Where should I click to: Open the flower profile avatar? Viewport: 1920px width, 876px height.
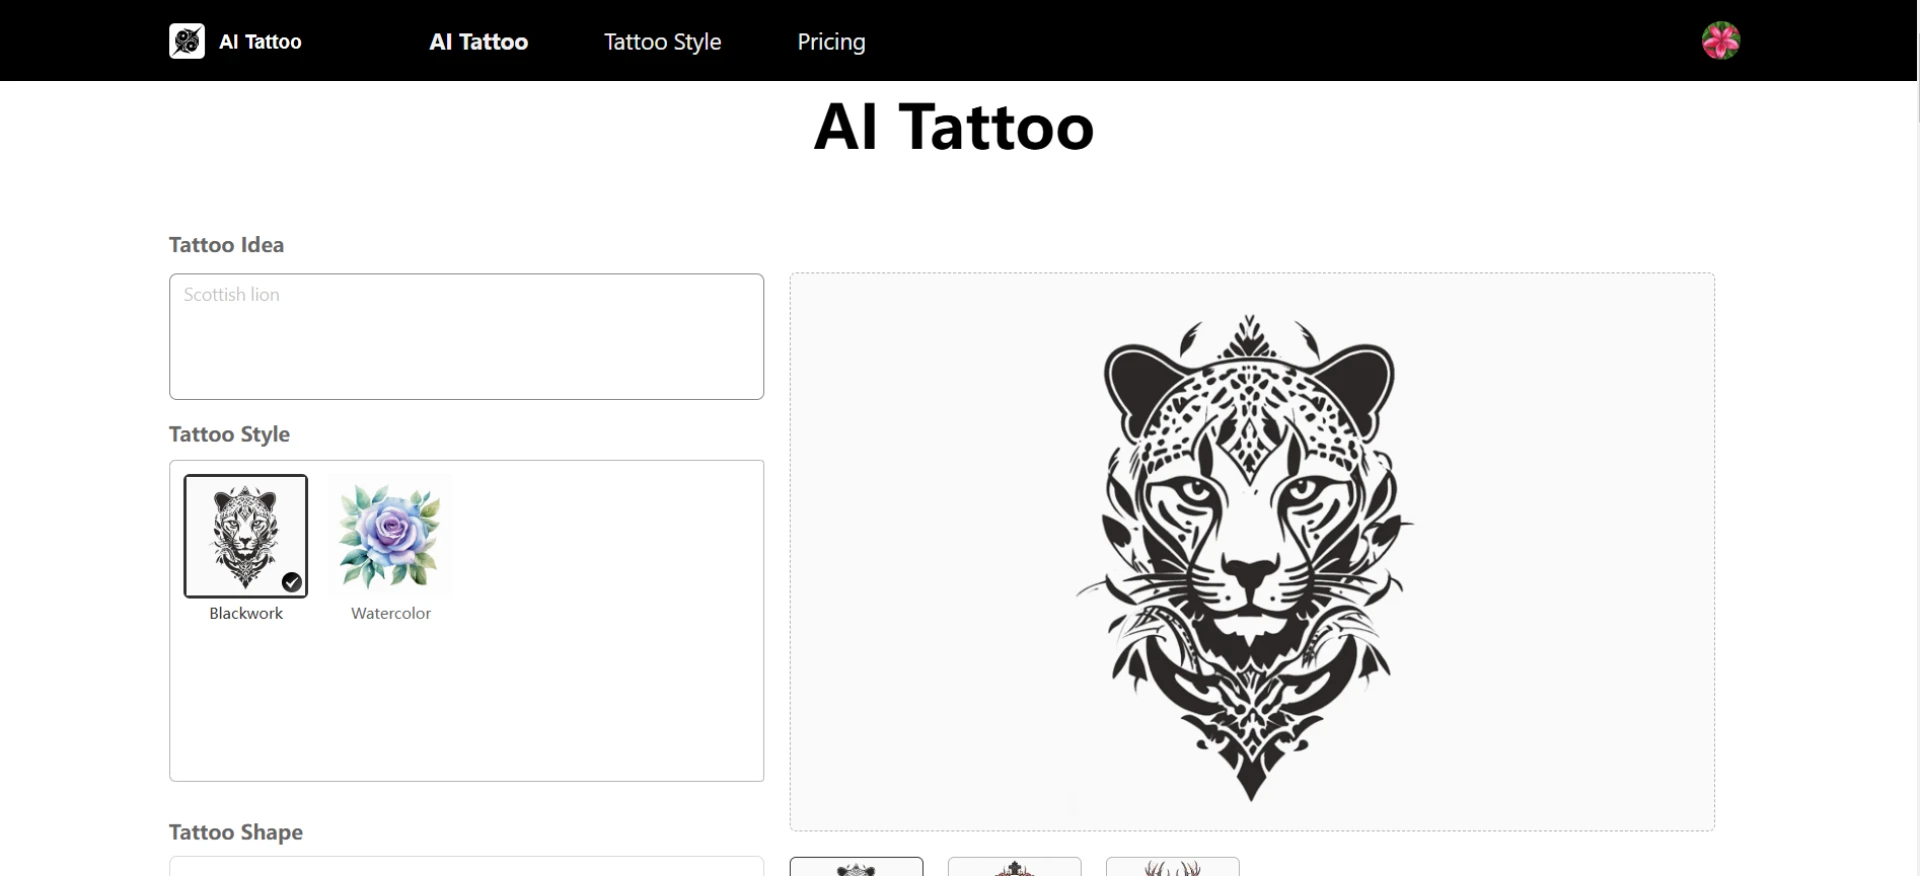click(1720, 41)
